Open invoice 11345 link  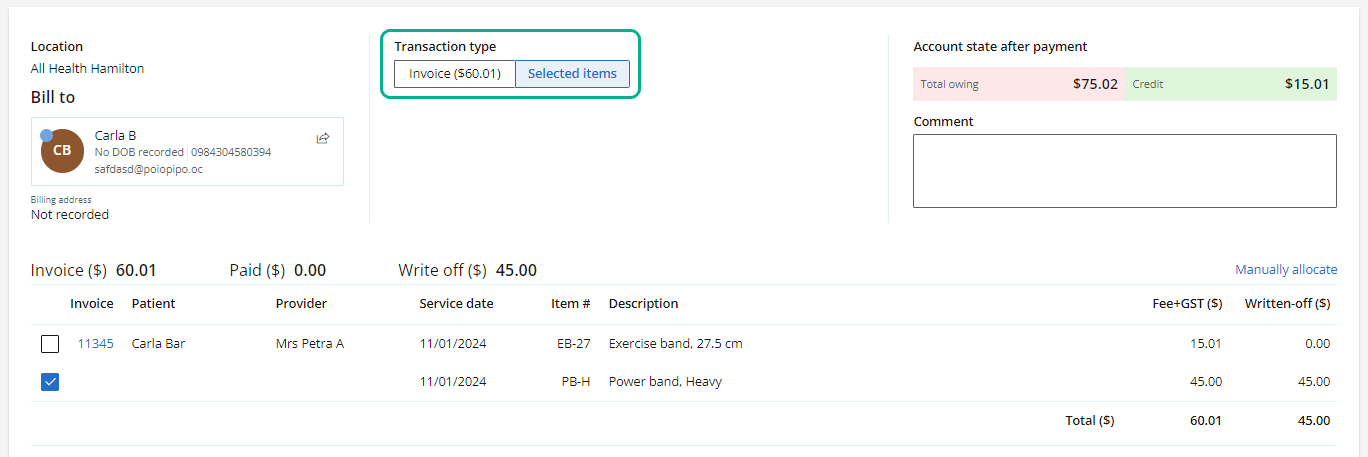(96, 344)
